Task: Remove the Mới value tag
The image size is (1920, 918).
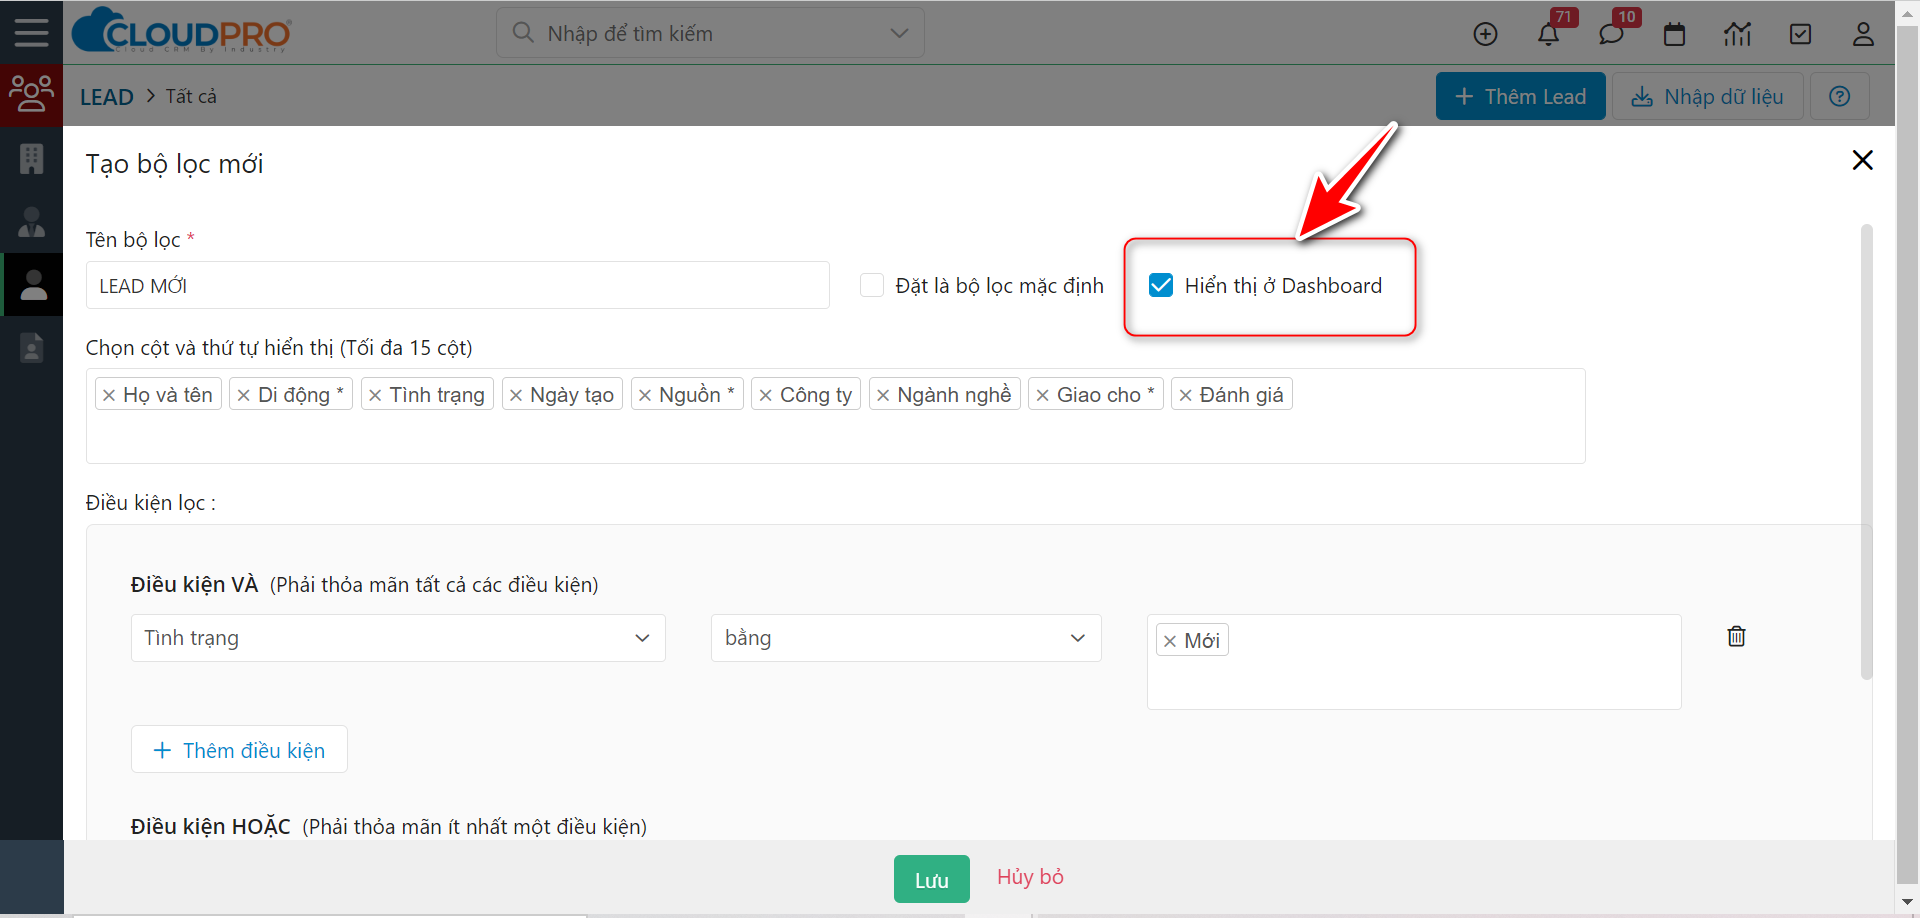Action: click(1170, 641)
